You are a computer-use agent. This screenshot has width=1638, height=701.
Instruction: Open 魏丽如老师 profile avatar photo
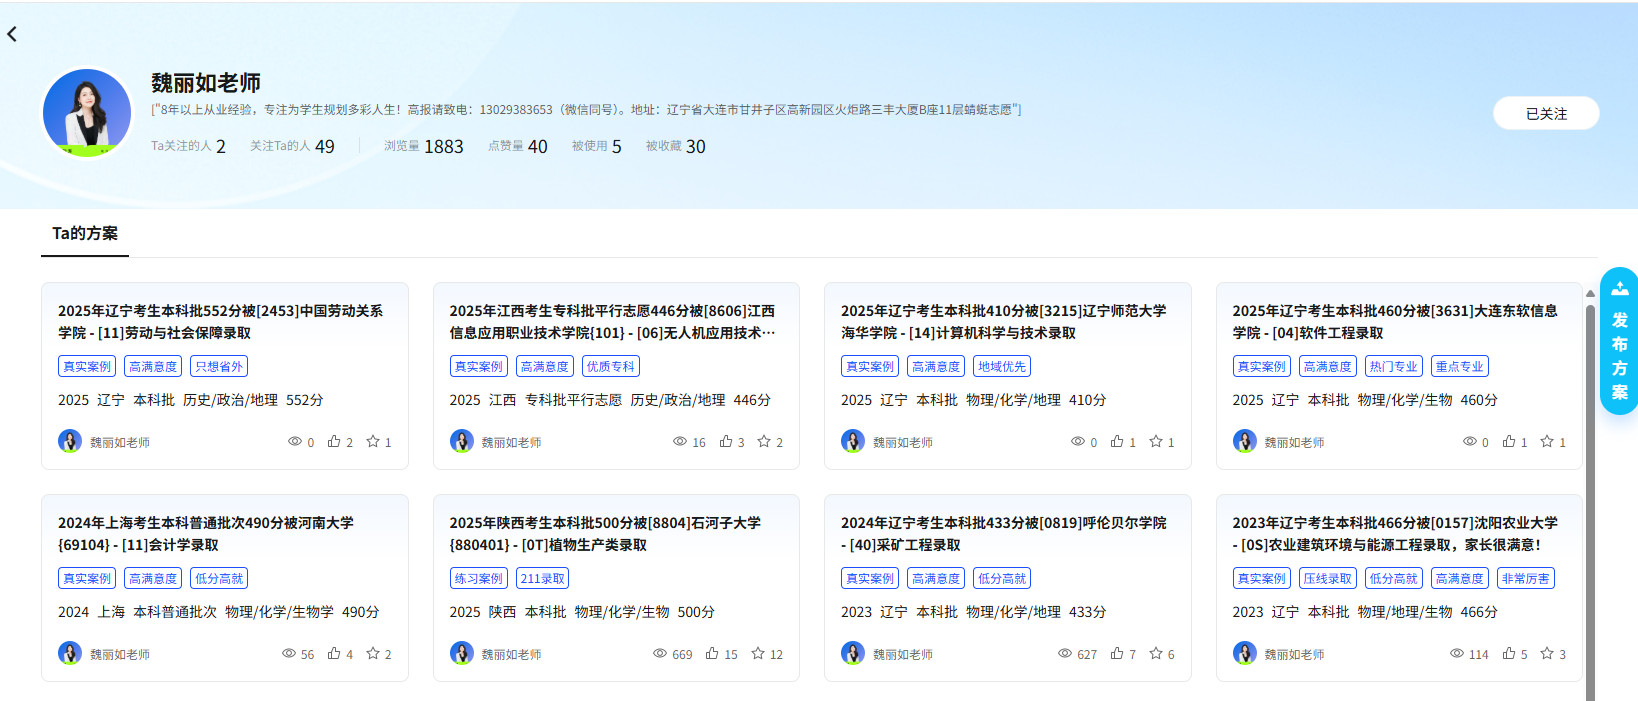point(87,112)
